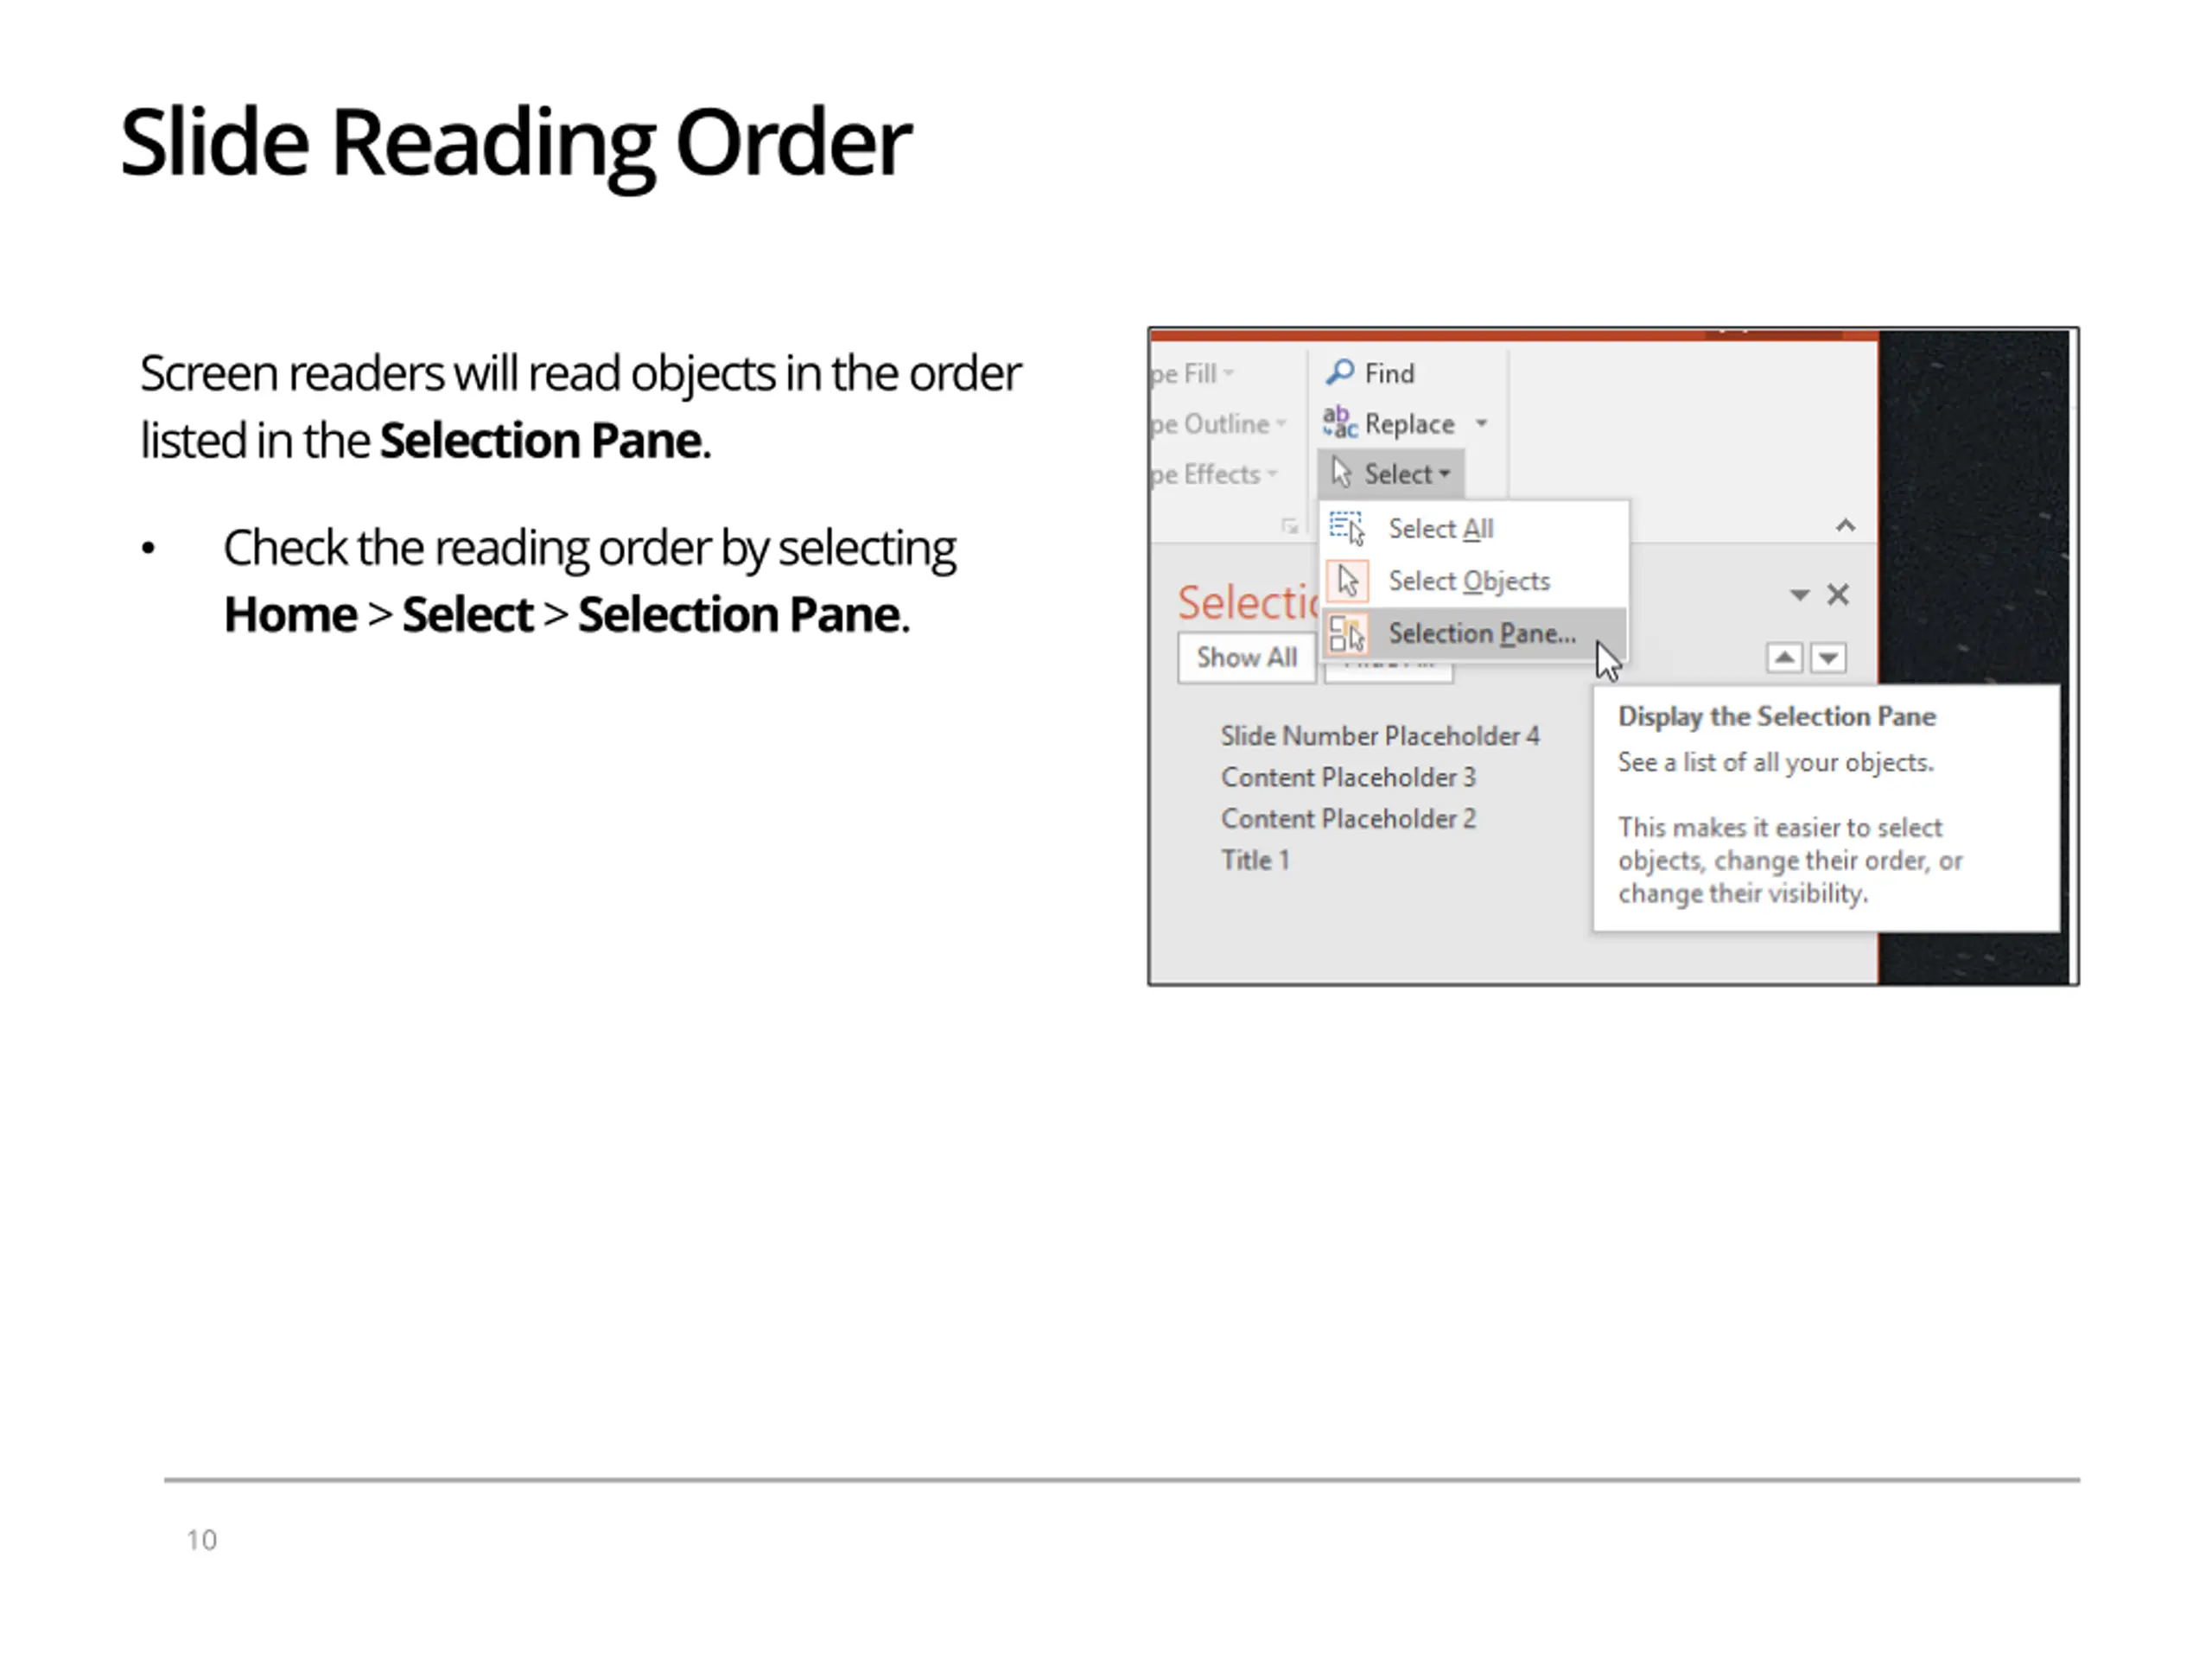
Task: Open Selection Pane... menu entry
Action: (x=1474, y=633)
